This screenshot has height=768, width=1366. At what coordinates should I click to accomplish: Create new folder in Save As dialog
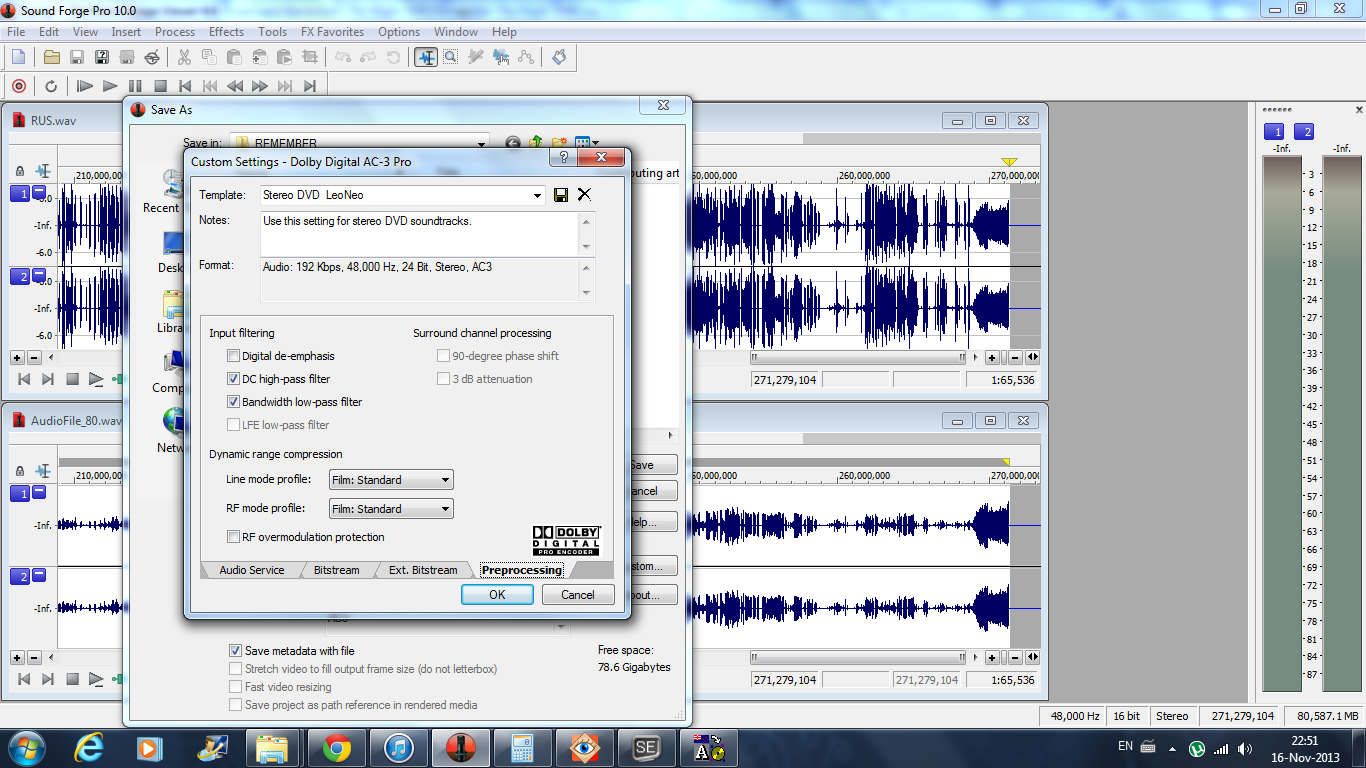pos(560,143)
